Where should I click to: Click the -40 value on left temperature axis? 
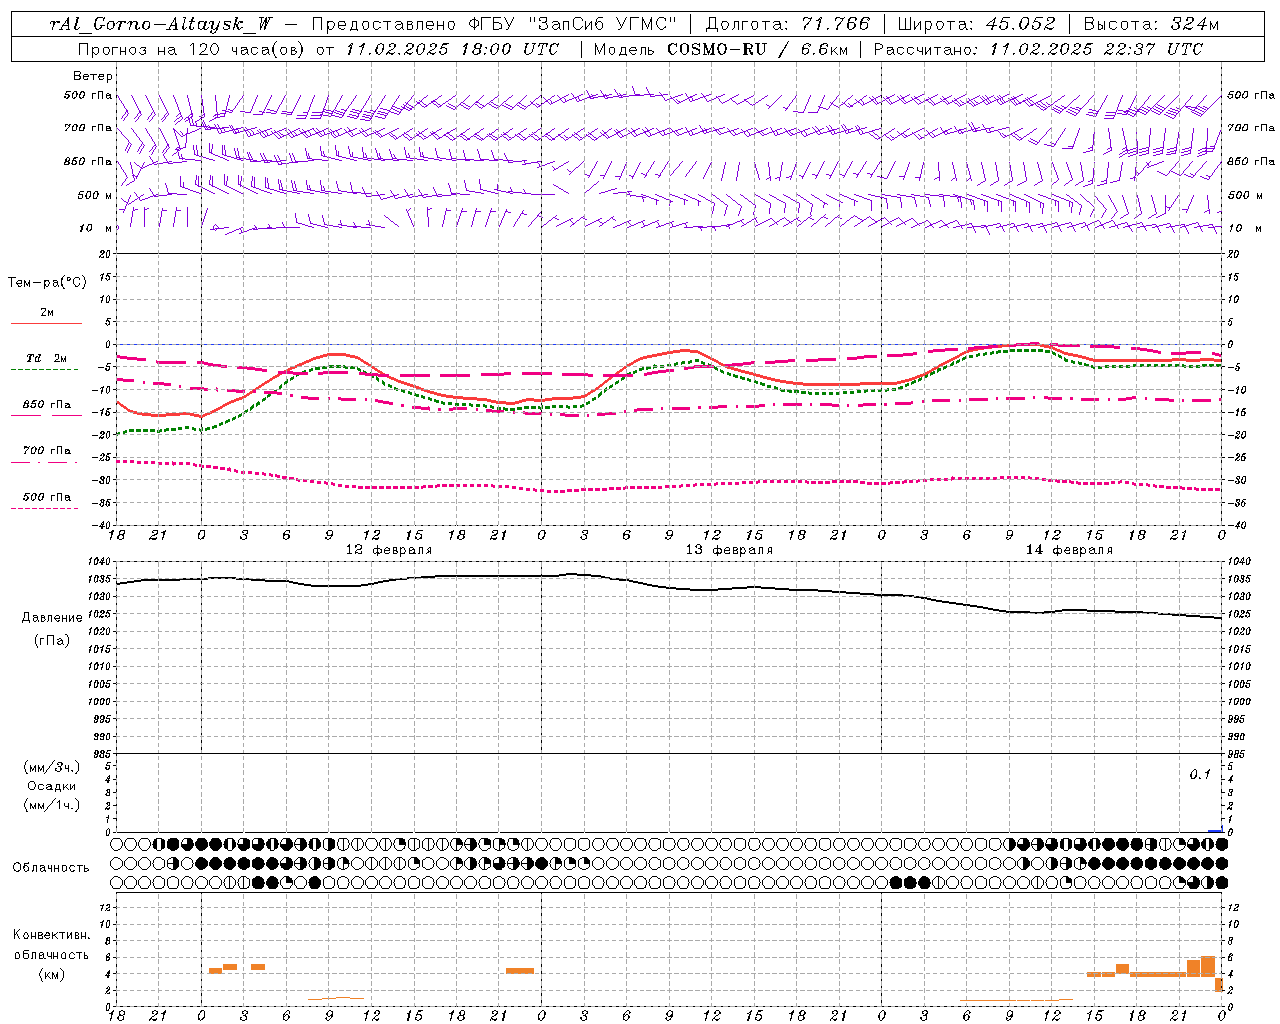pos(102,525)
